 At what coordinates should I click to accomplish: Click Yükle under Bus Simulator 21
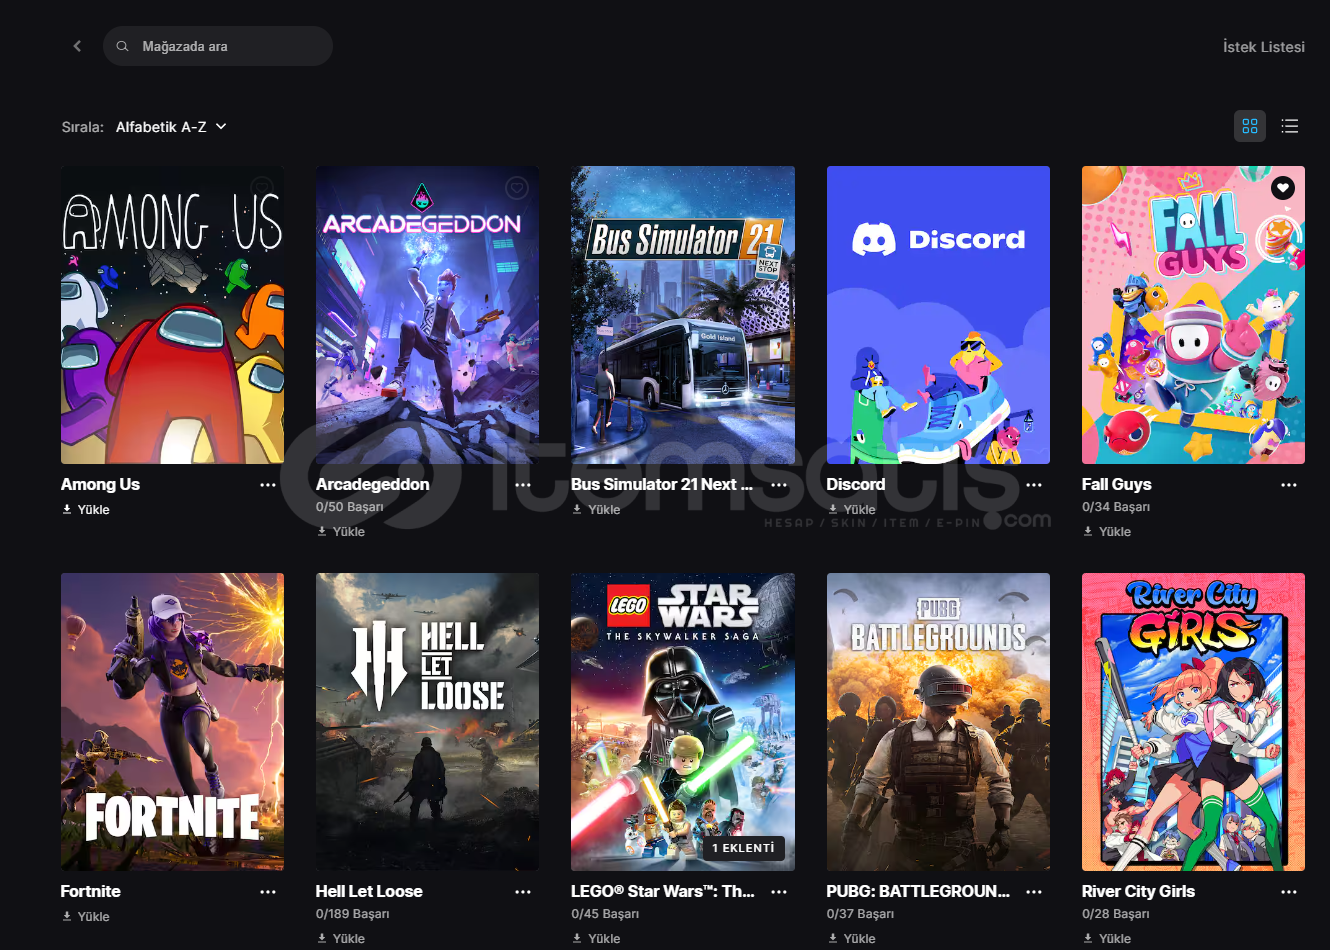point(596,510)
